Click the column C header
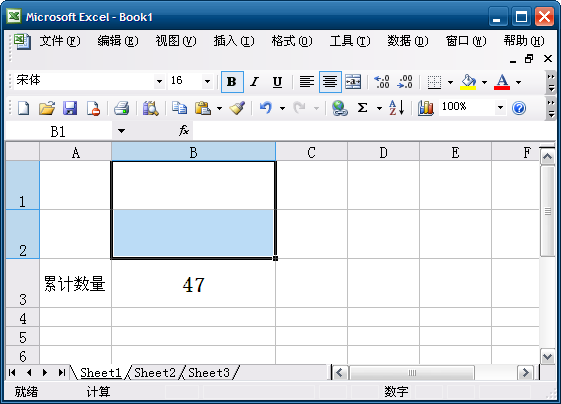561x404 pixels. [x=311, y=152]
